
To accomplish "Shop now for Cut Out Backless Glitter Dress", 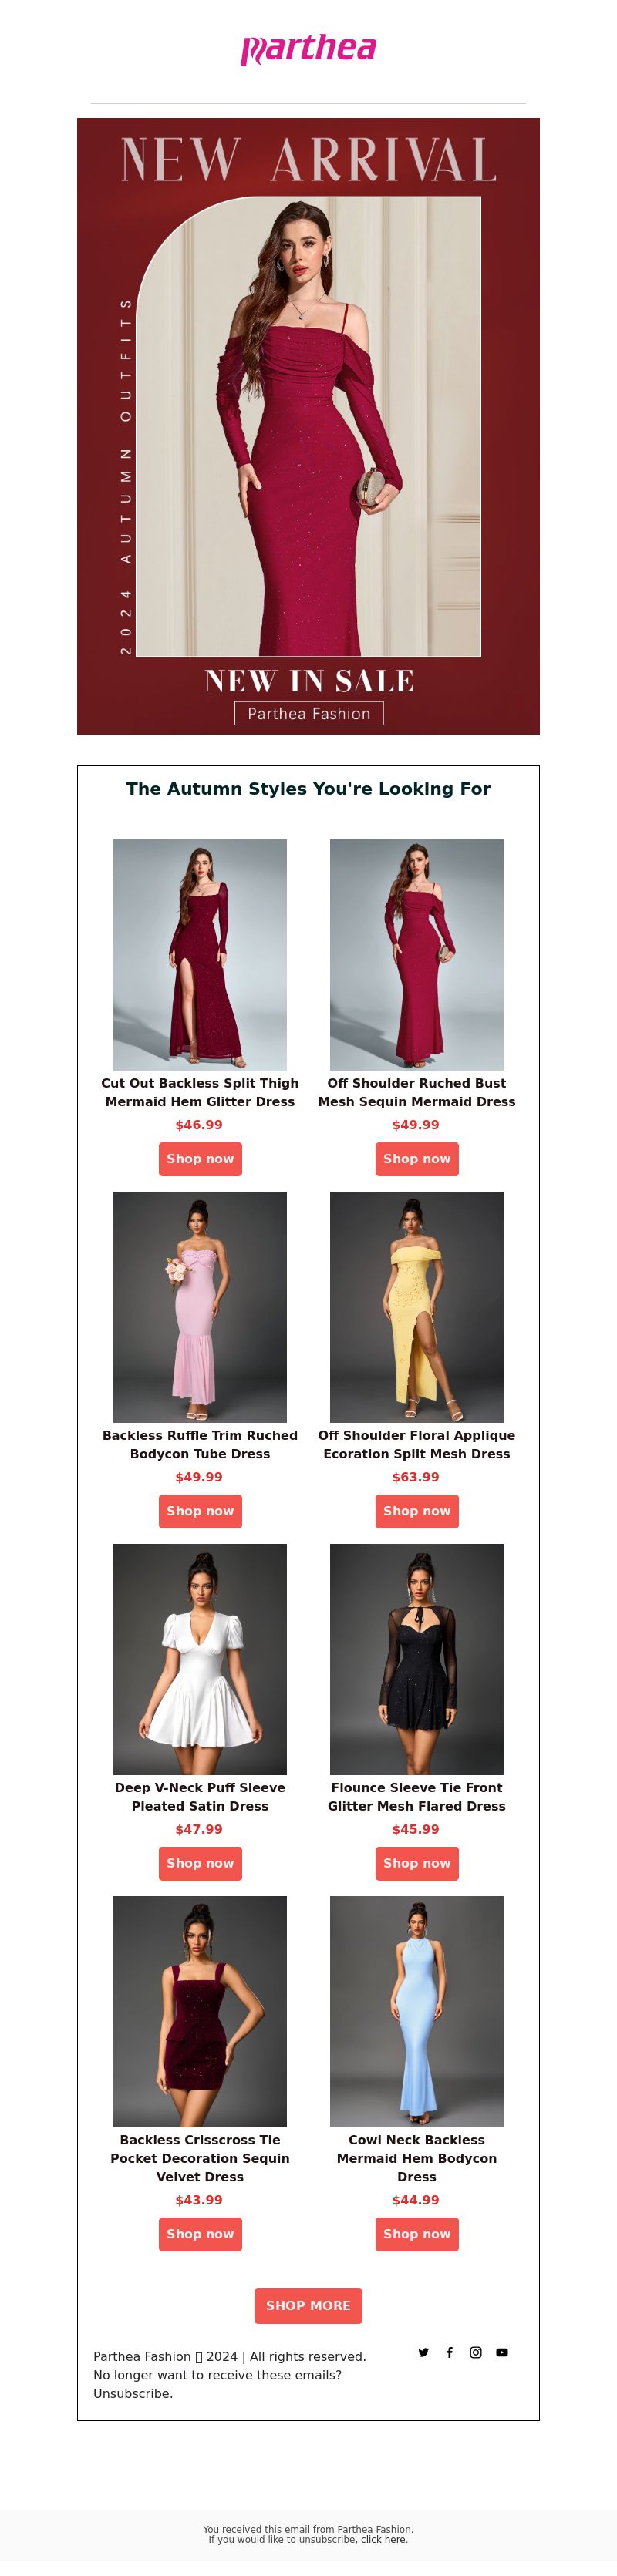I will (x=200, y=1159).
